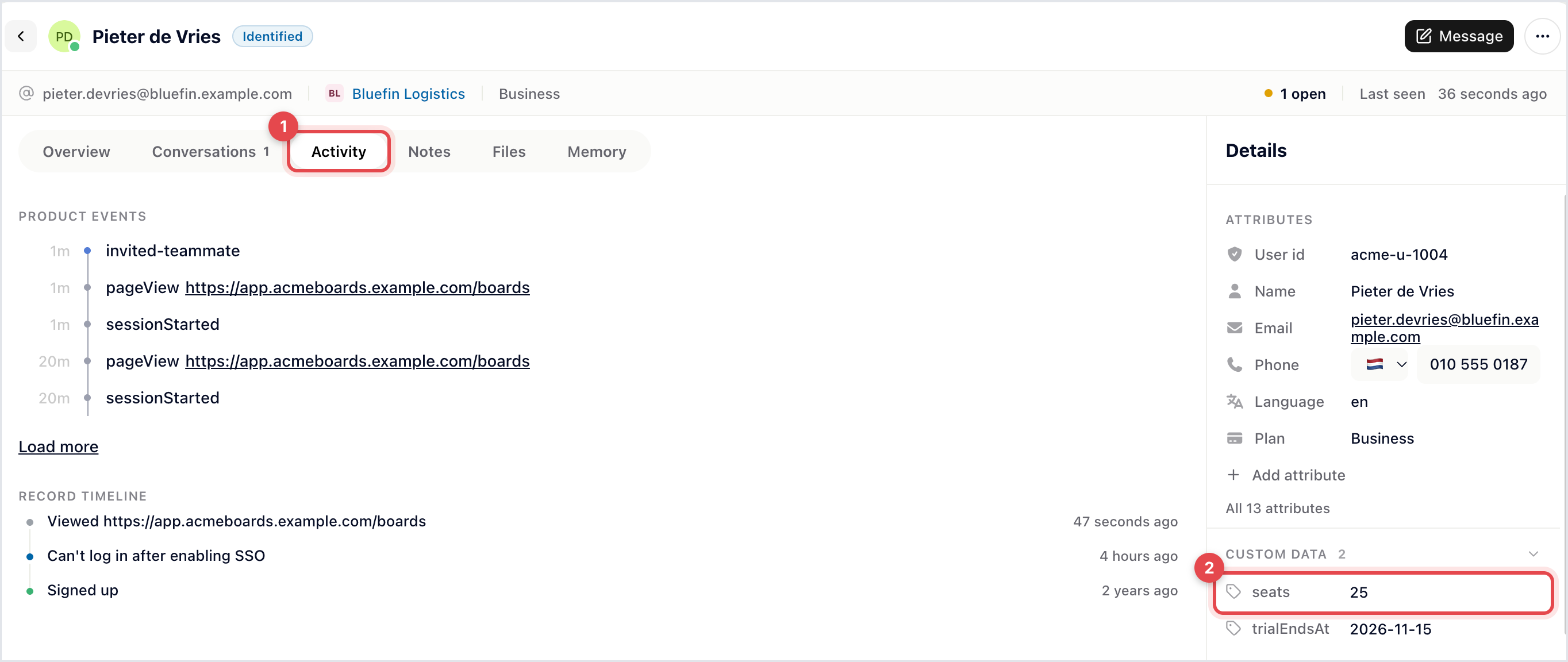Viewport: 1568px width, 662px height.
Task: Switch to the Overview tab
Action: (77, 152)
